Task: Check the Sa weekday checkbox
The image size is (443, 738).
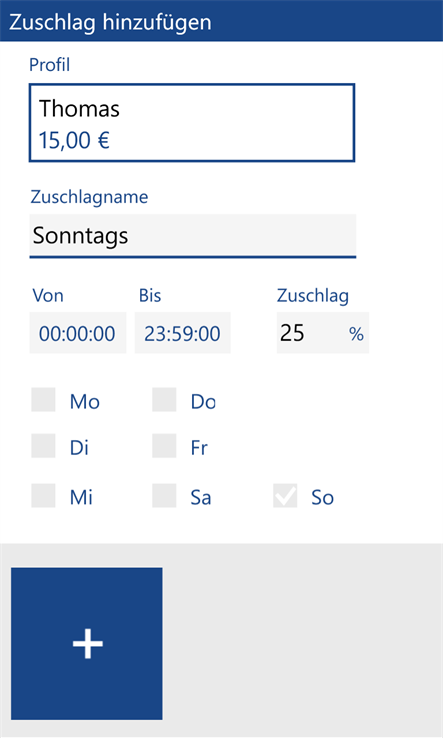Action: click(x=164, y=495)
